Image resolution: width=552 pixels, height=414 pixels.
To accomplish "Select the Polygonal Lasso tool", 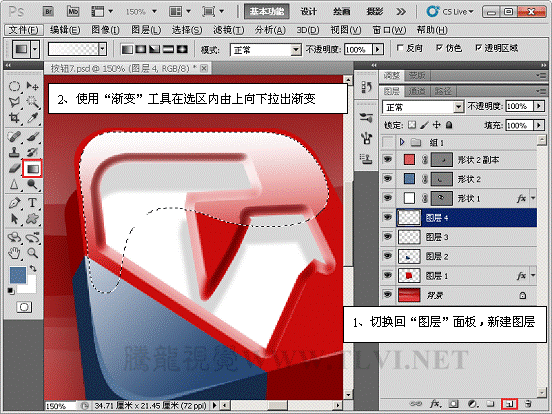I will coord(14,102).
